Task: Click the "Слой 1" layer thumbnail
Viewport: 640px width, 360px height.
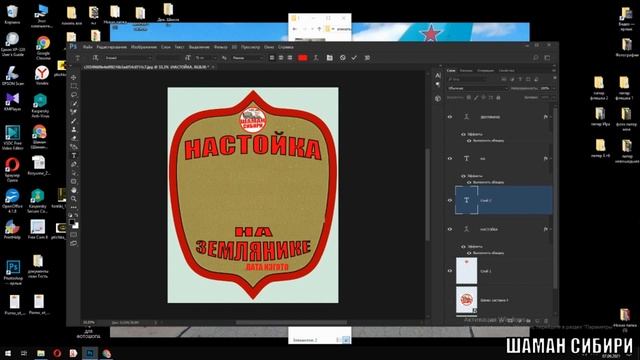Action: 466,271
